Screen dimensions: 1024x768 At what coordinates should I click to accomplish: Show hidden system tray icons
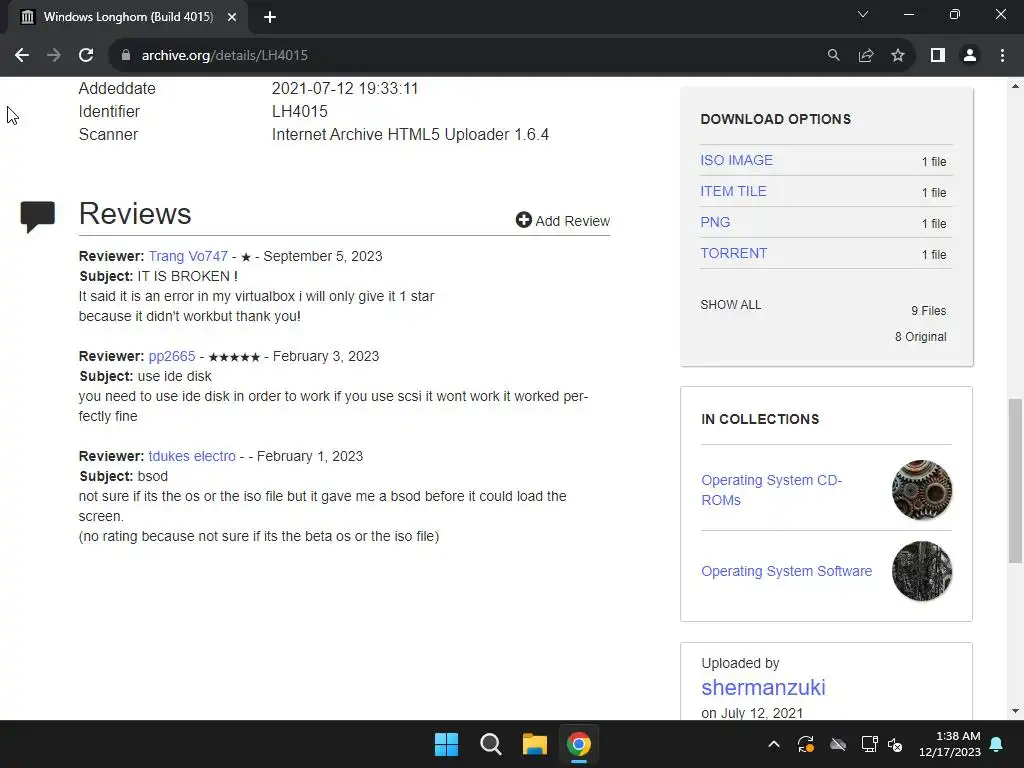[774, 744]
